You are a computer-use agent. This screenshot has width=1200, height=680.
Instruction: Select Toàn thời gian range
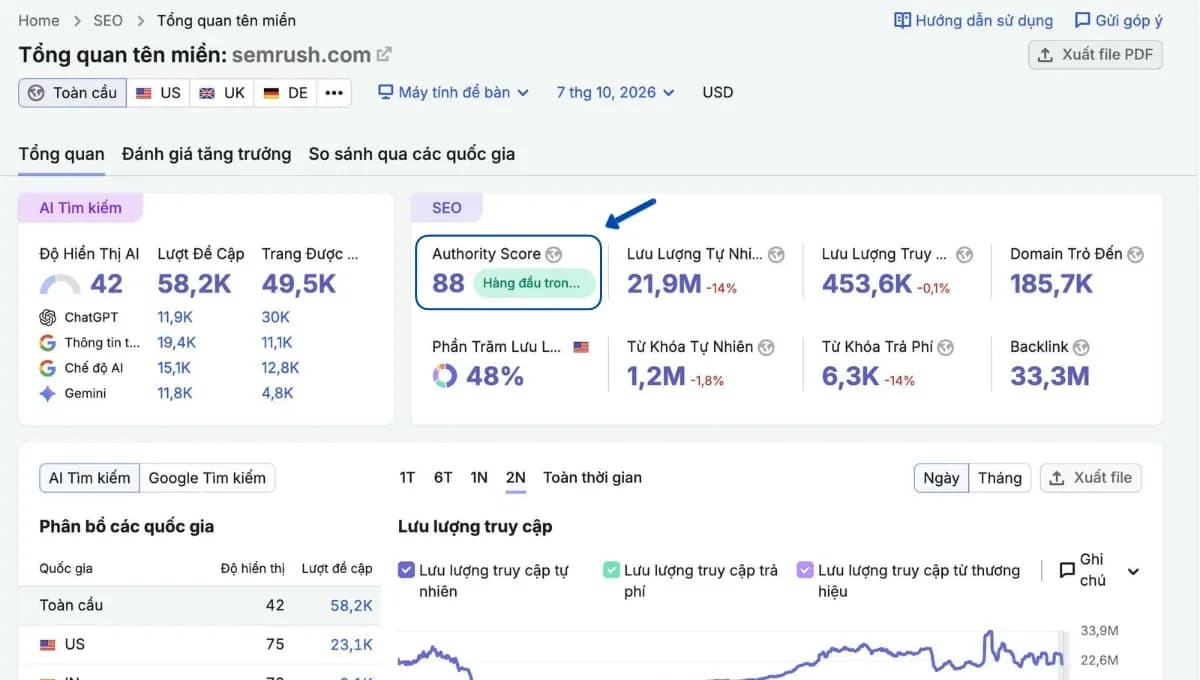tap(592, 478)
